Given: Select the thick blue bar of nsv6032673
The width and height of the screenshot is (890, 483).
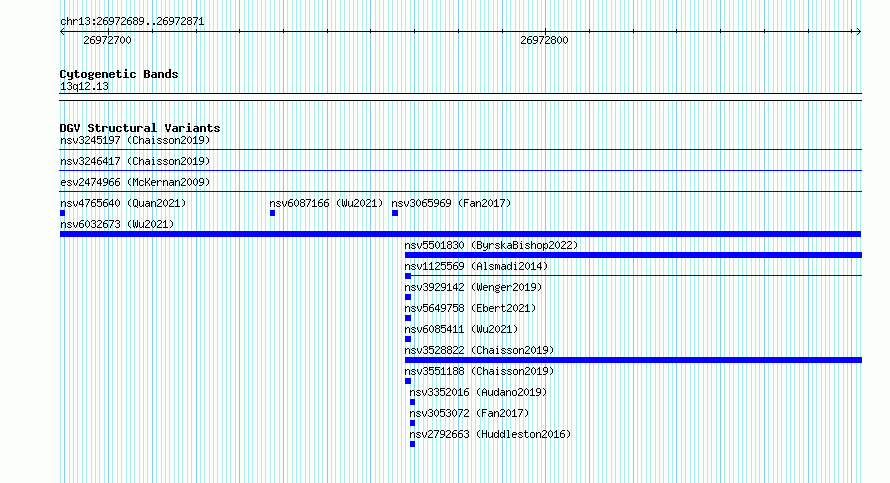Looking at the screenshot, I should (x=460, y=234).
